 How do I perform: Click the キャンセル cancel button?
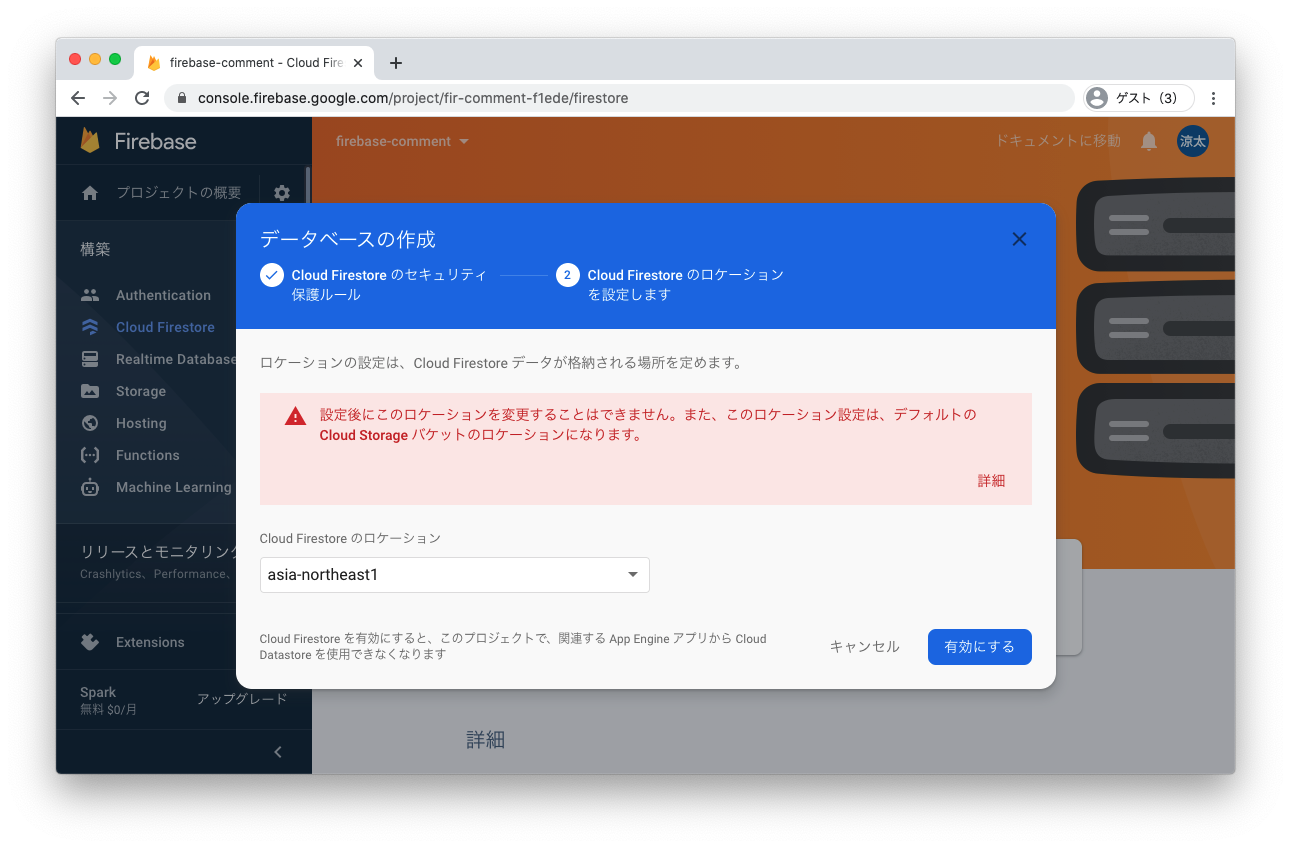click(865, 647)
